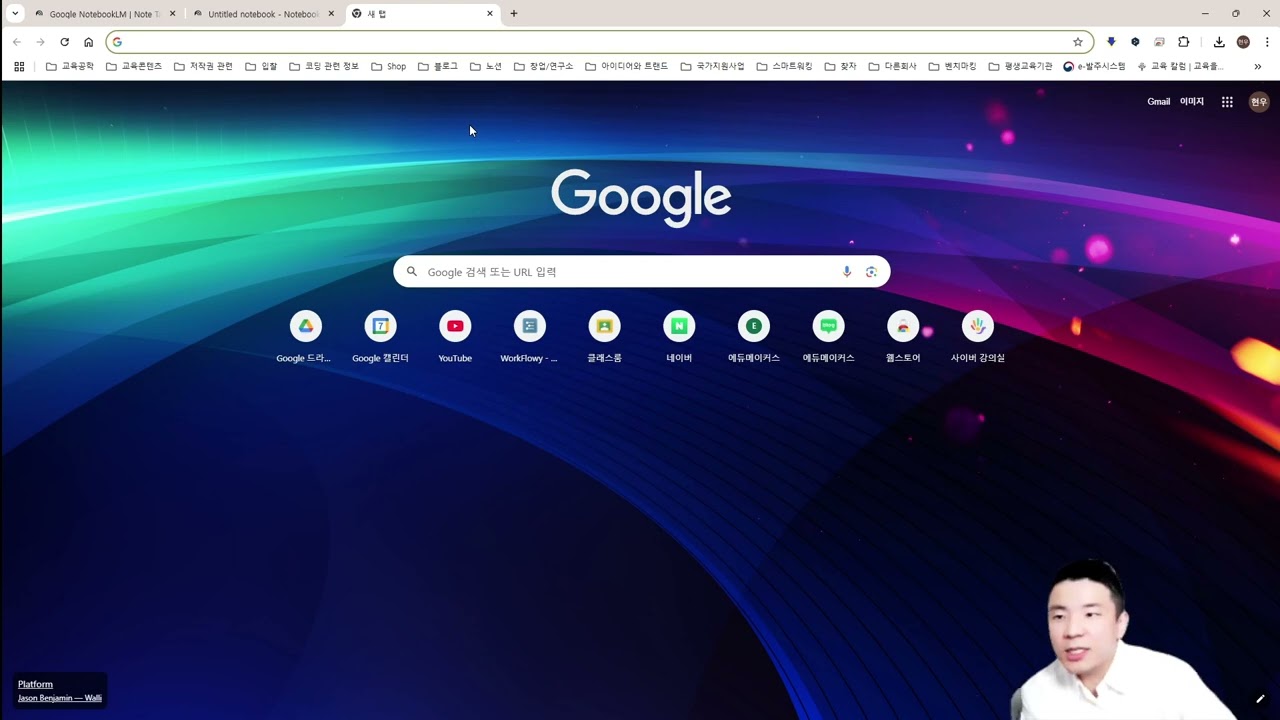The width and height of the screenshot is (1280, 720).
Task: Open the 네이버 shortcut
Action: point(679,337)
